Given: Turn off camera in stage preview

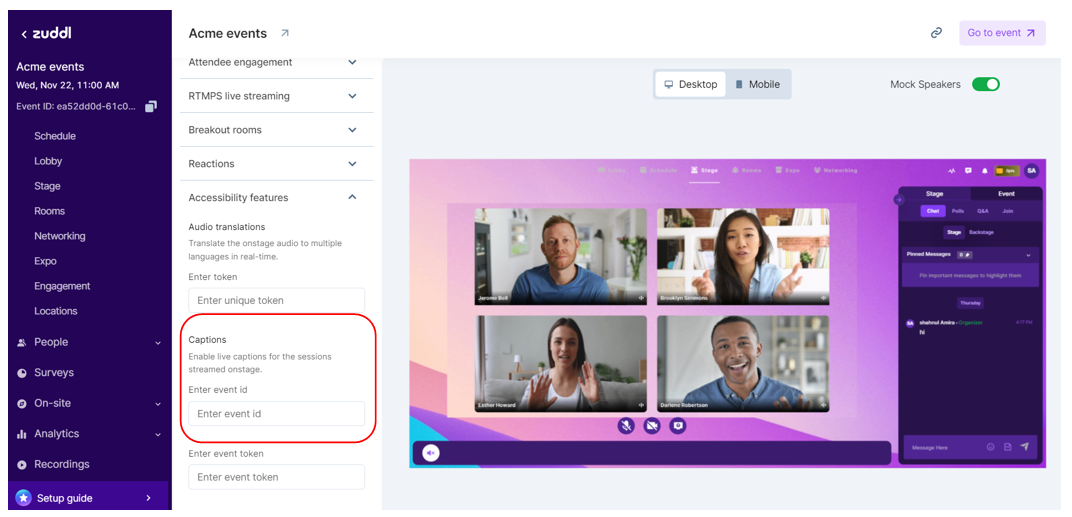Looking at the screenshot, I should coord(652,426).
